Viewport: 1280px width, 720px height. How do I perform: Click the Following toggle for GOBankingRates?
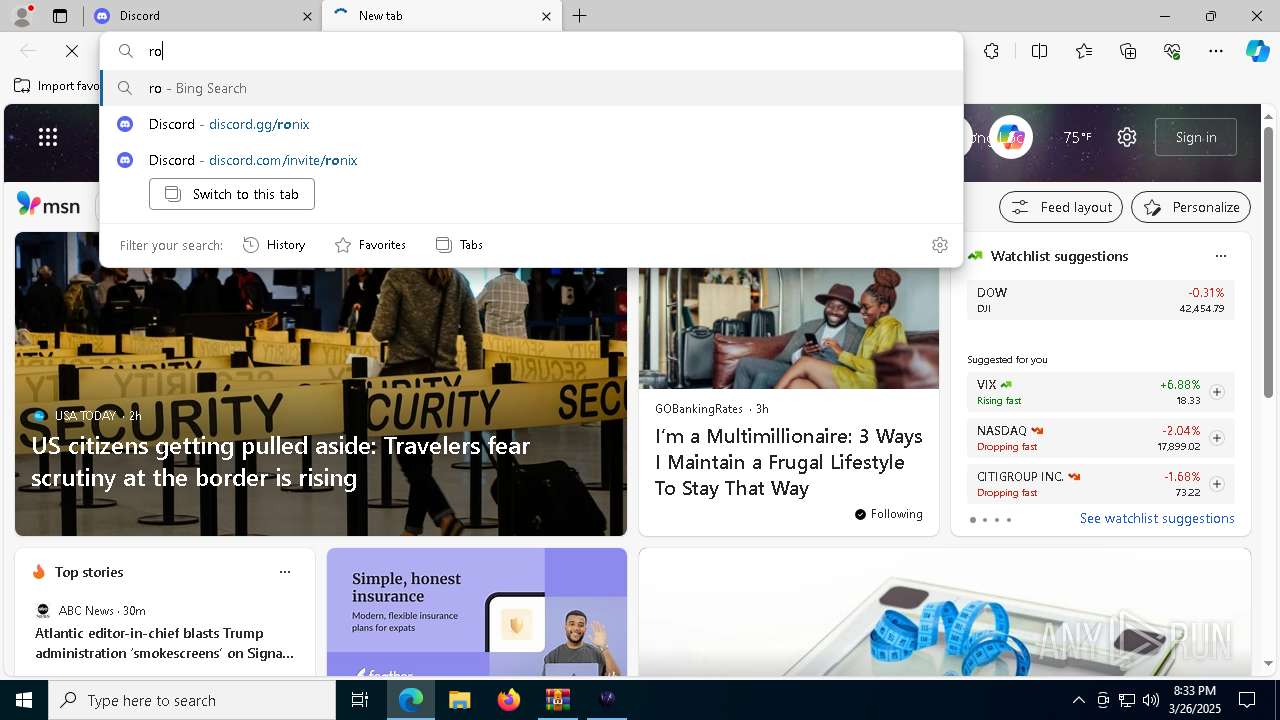click(888, 514)
